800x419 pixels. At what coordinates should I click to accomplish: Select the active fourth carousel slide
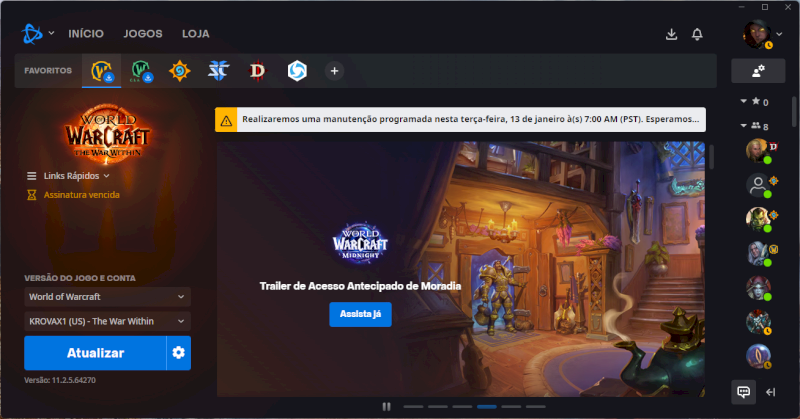[x=487, y=407]
